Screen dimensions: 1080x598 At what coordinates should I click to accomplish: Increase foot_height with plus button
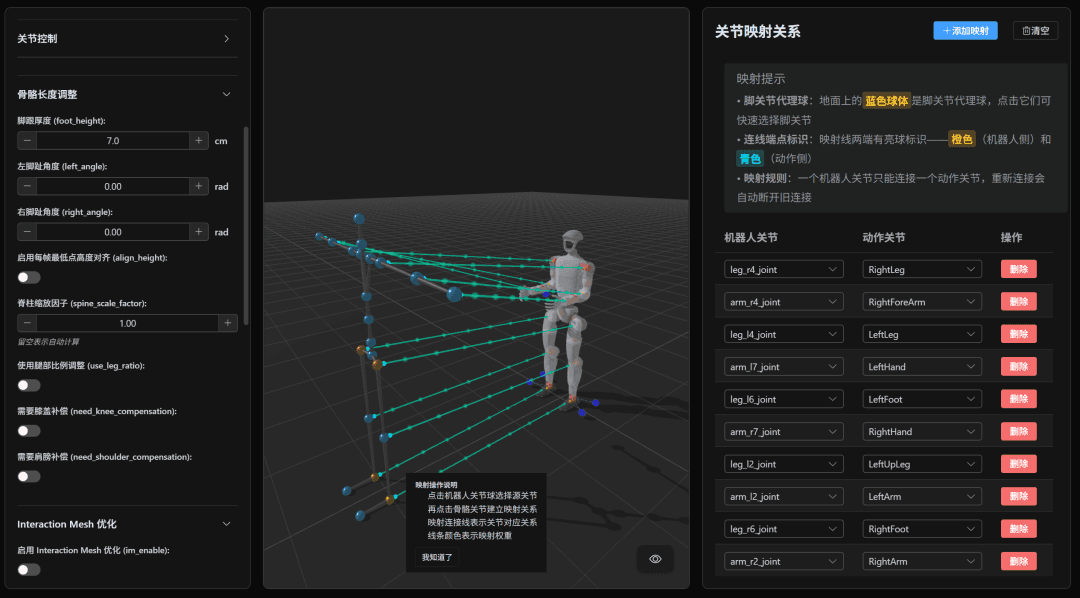click(x=199, y=141)
